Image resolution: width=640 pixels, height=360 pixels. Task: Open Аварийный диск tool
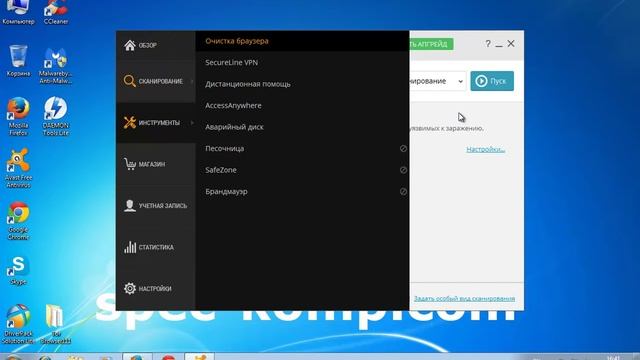pos(302,127)
